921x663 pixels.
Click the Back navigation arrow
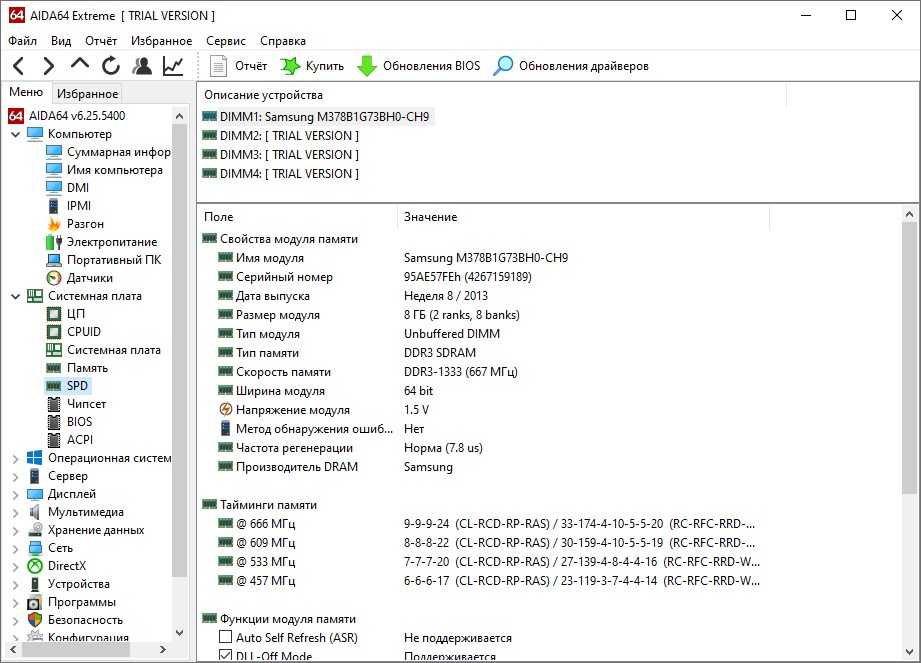click(x=18, y=66)
